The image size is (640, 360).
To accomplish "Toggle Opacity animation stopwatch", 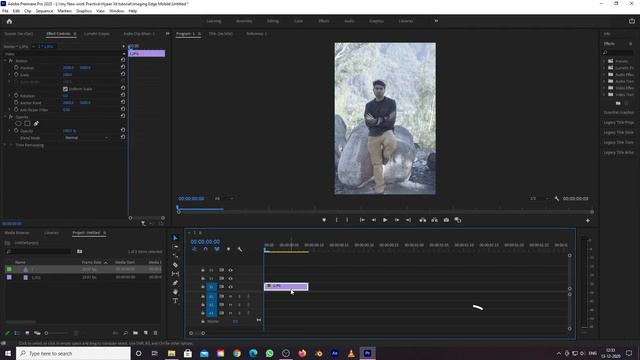I will pos(16,131).
